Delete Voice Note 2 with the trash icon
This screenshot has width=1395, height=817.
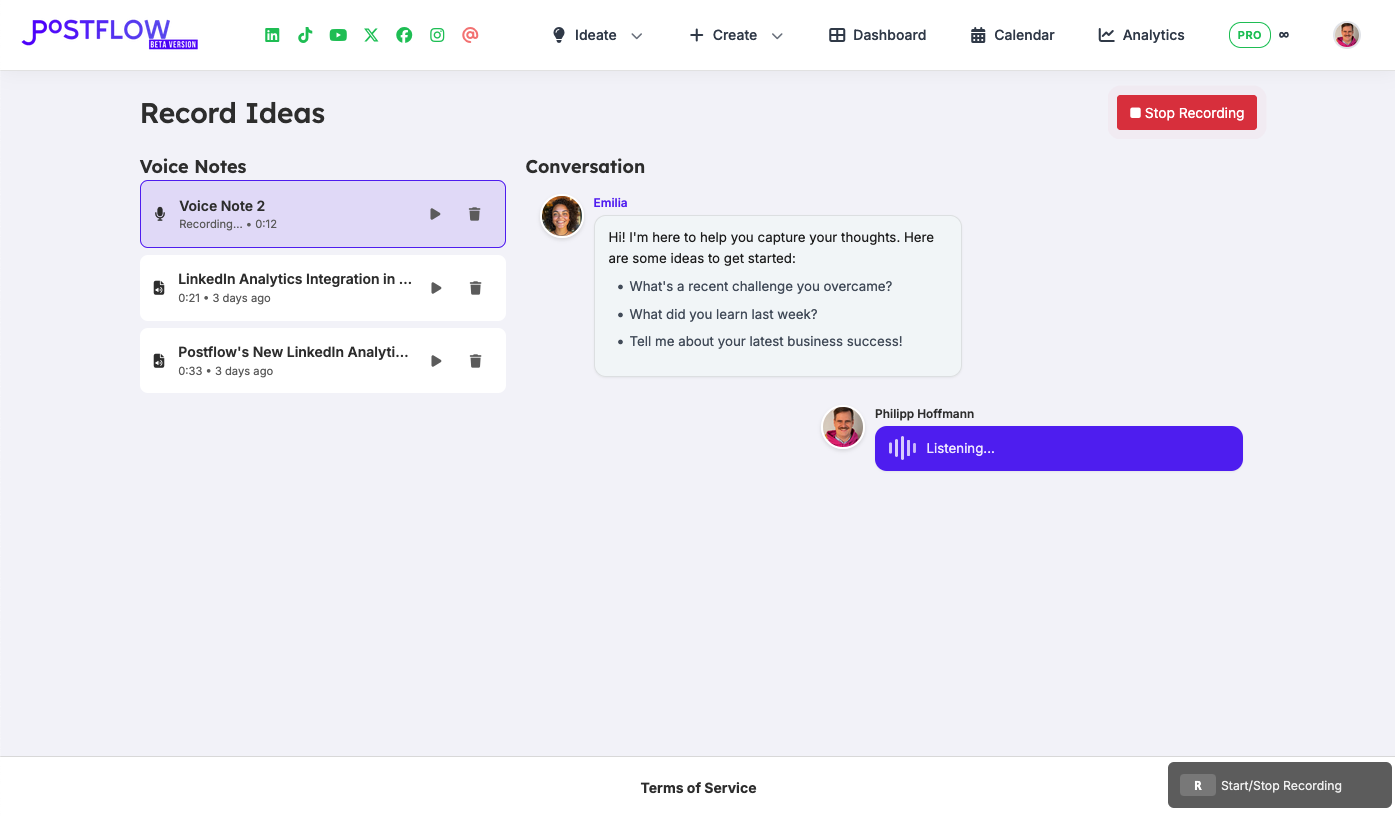pyautogui.click(x=474, y=213)
